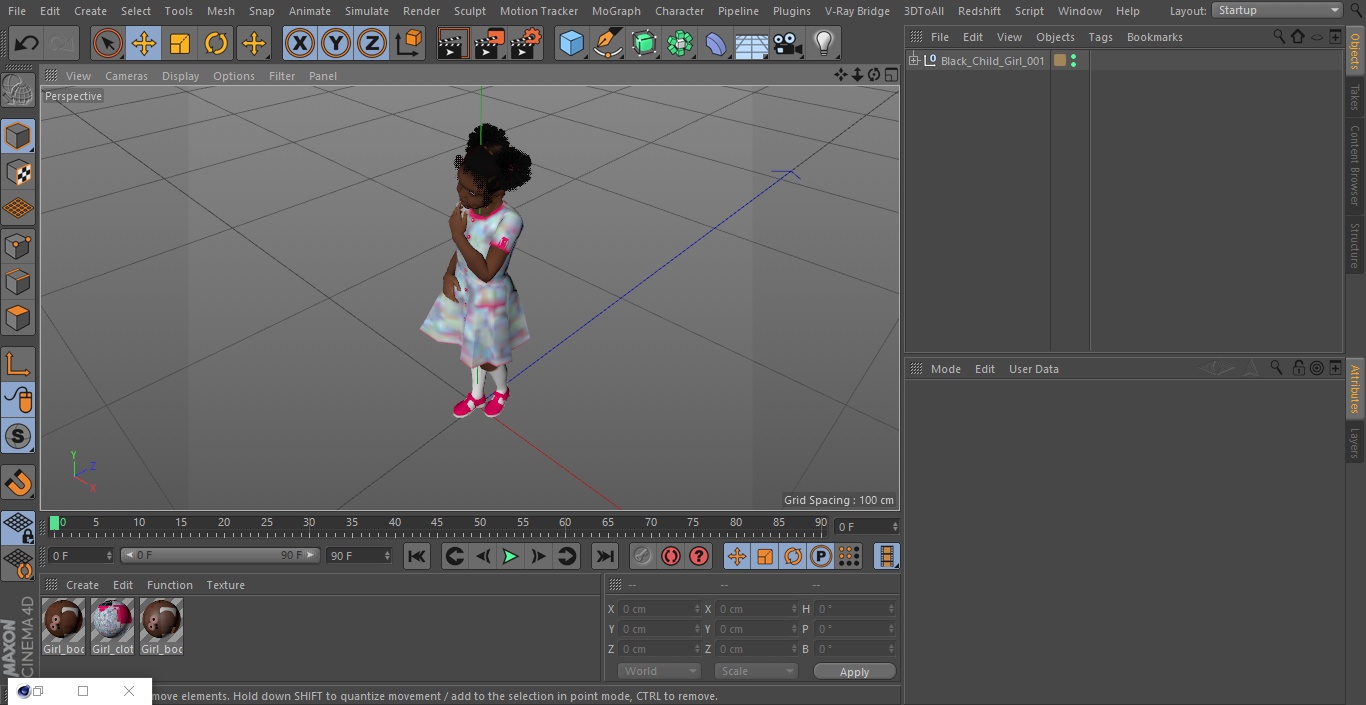Switch to Model mode
Viewport: 1366px width, 705px height.
coord(18,136)
